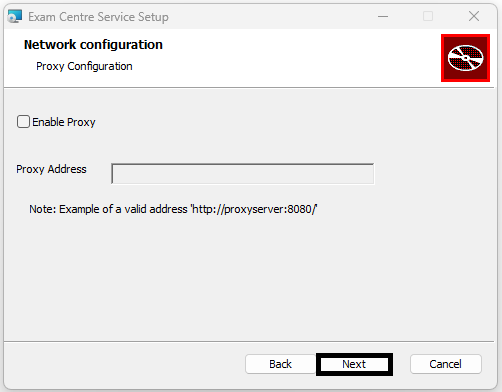
Task: Click the Proxy Address label
Action: coord(51,169)
